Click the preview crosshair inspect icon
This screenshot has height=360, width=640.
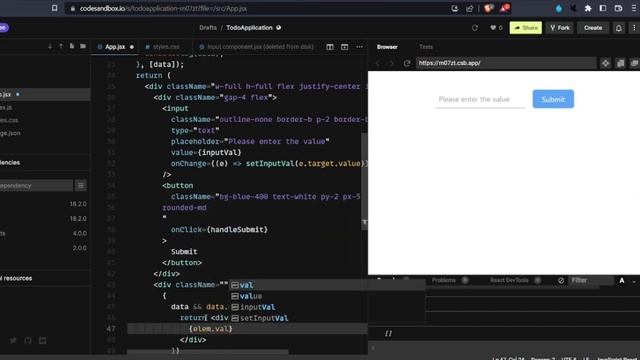pyautogui.click(x=605, y=63)
